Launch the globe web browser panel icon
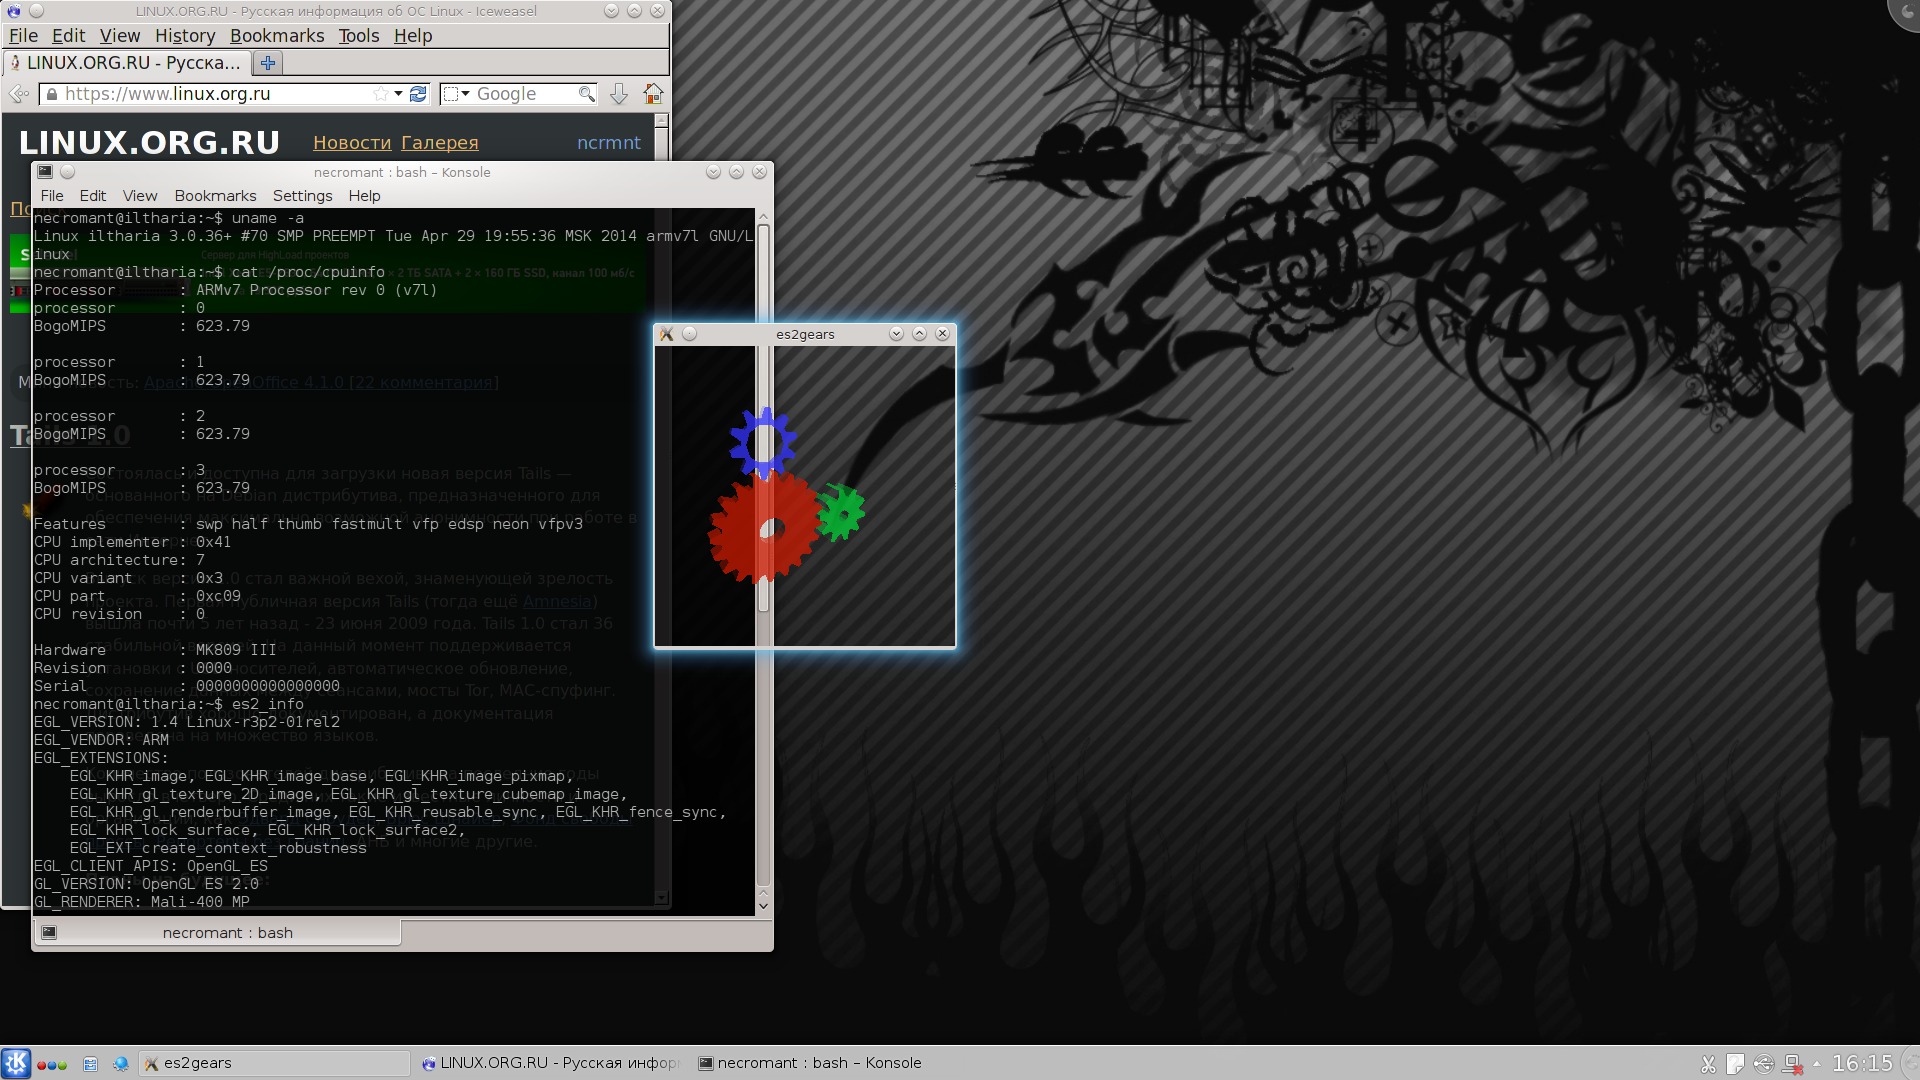Screen dimensions: 1920x1080 pos(121,1064)
